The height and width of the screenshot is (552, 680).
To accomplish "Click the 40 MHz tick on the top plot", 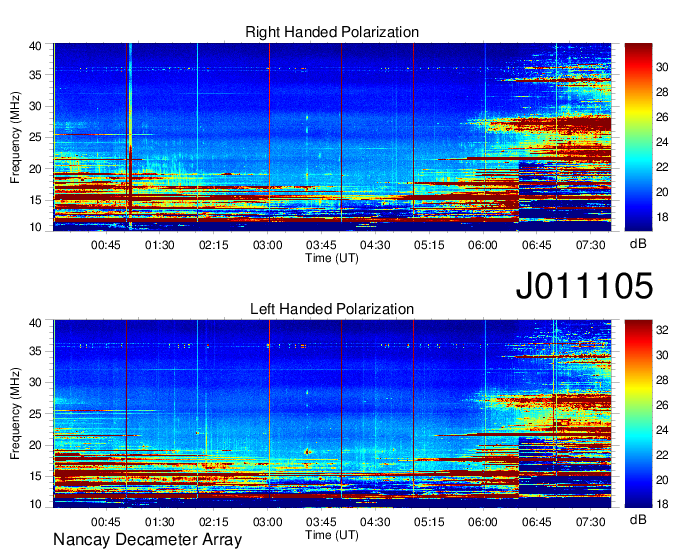I will [x=35, y=46].
